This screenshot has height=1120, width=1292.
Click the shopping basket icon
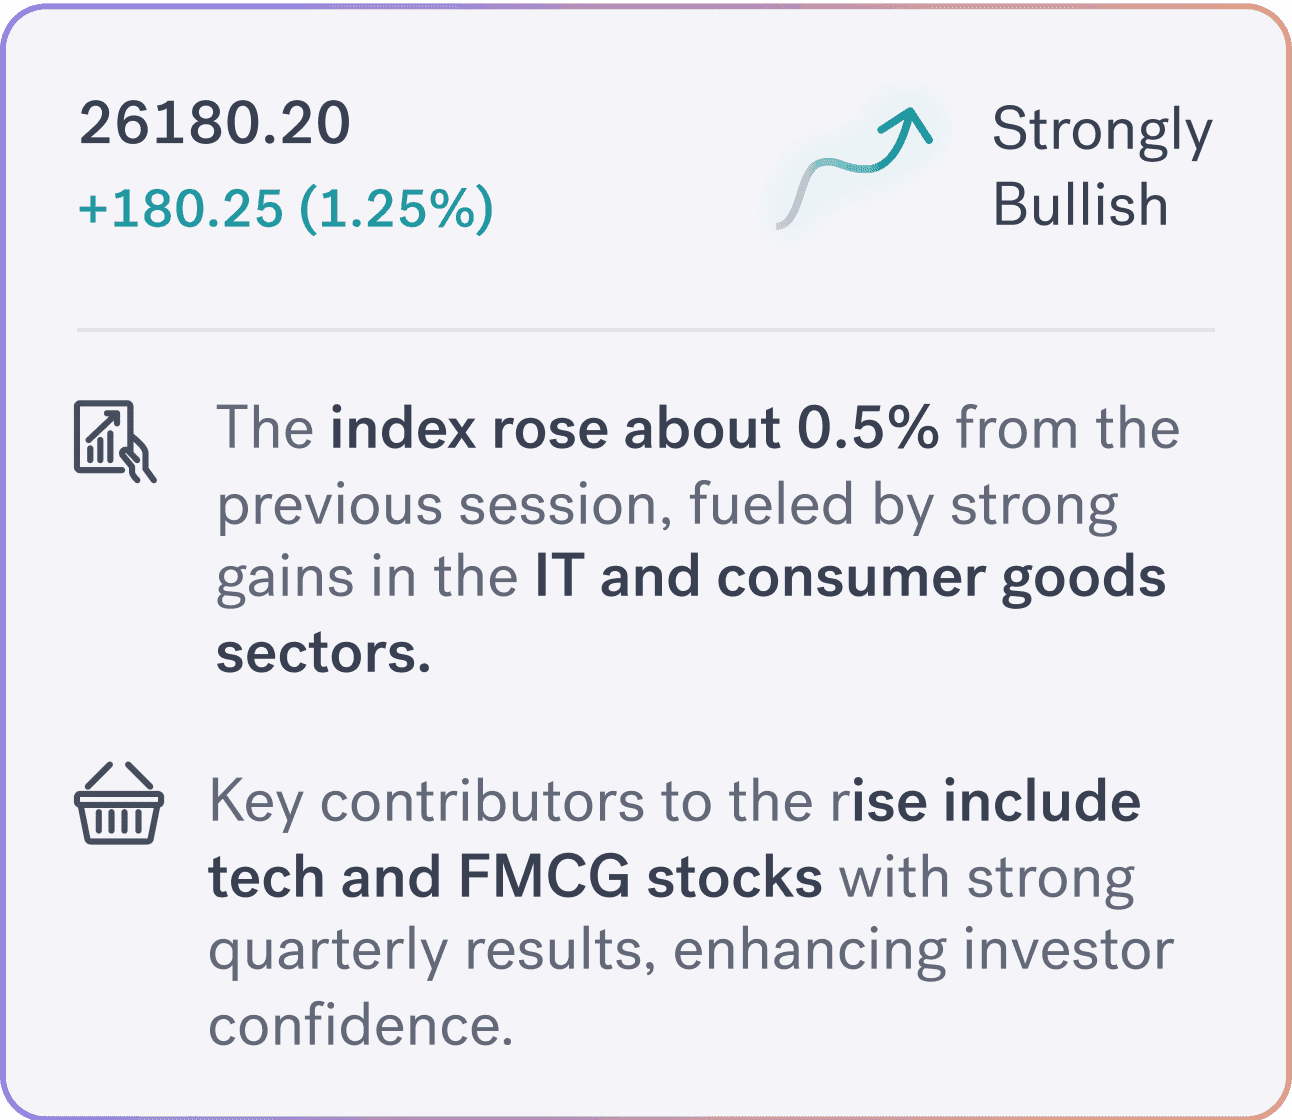tap(119, 805)
